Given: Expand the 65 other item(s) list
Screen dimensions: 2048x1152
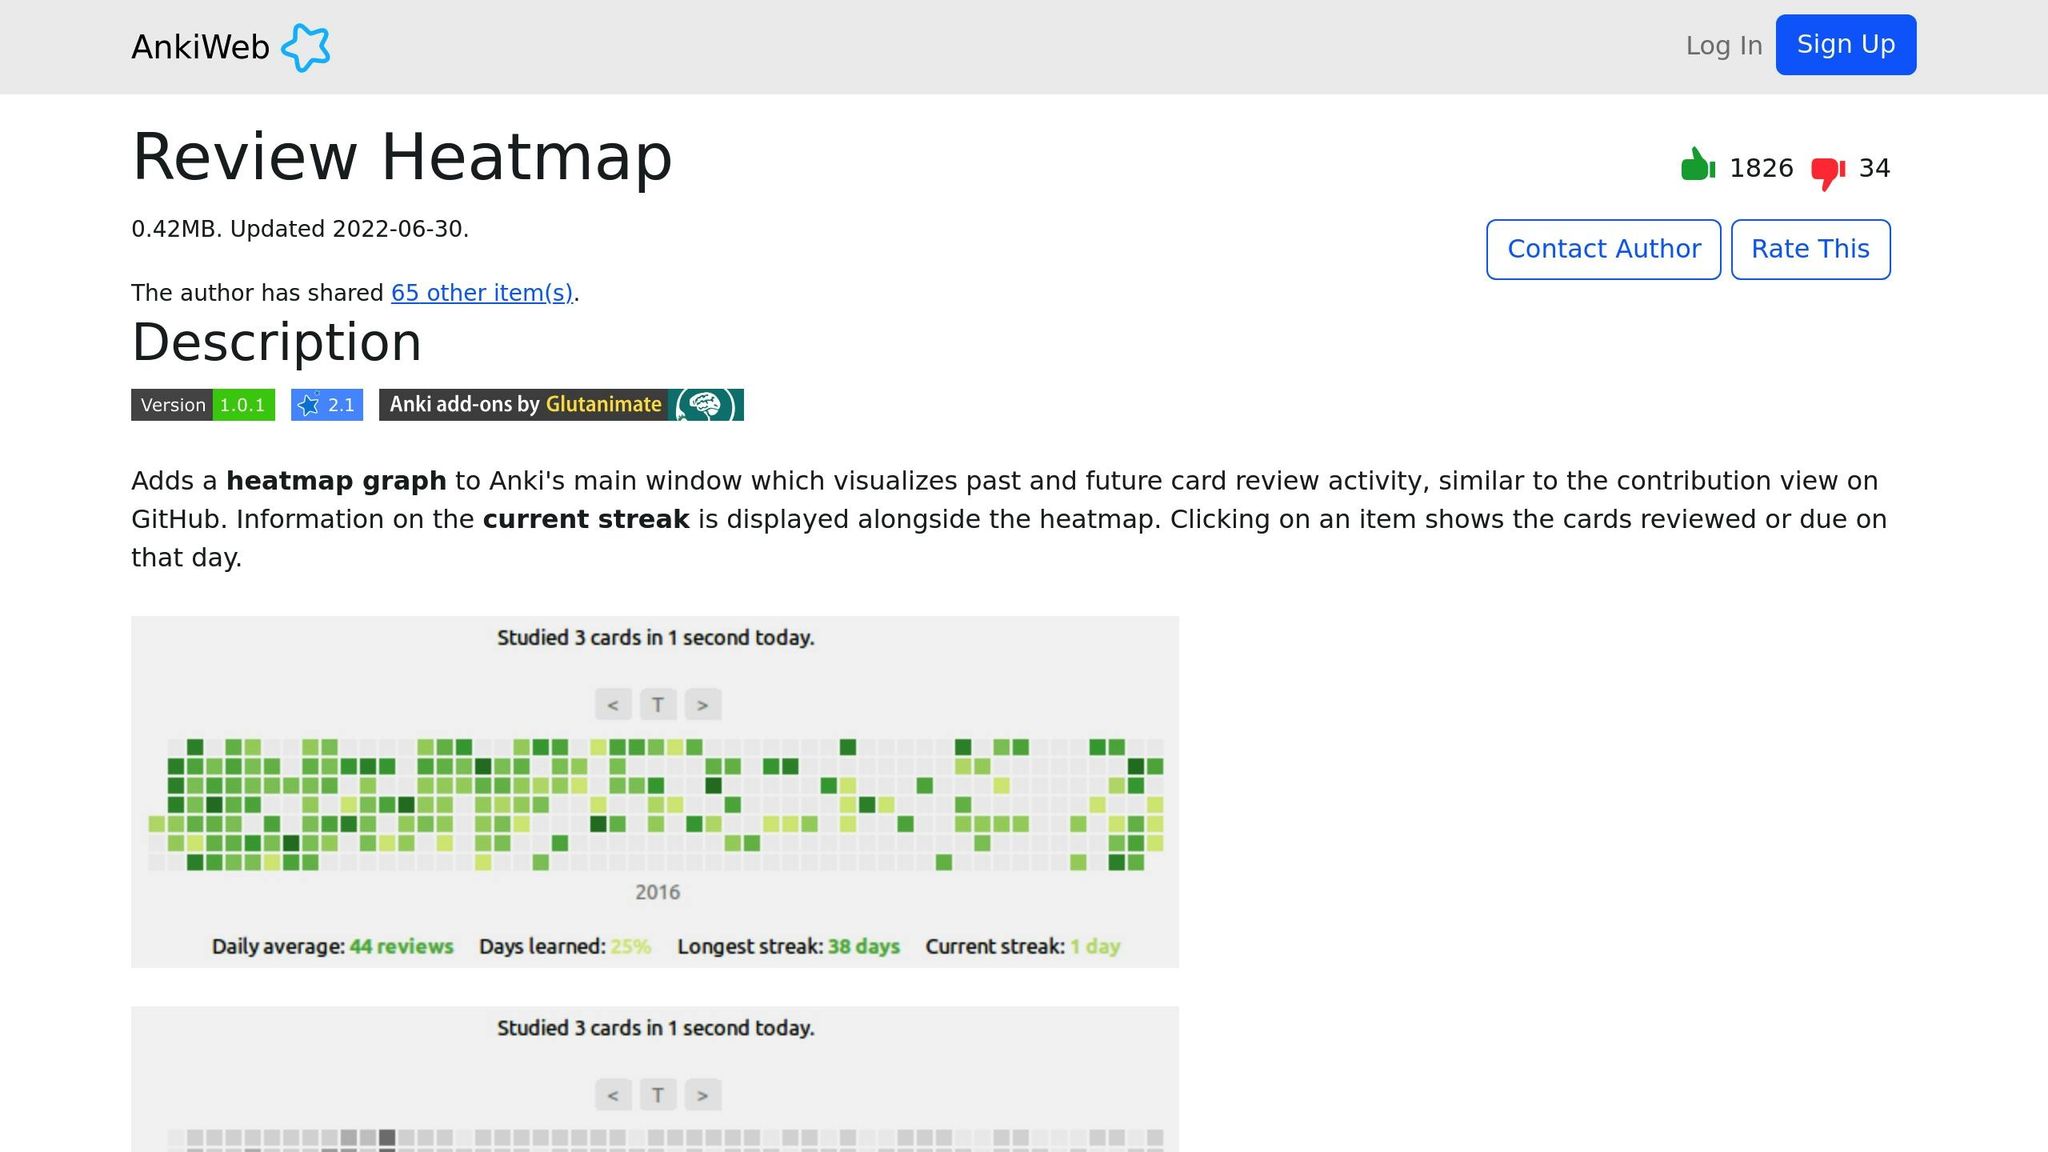Looking at the screenshot, I should (482, 292).
